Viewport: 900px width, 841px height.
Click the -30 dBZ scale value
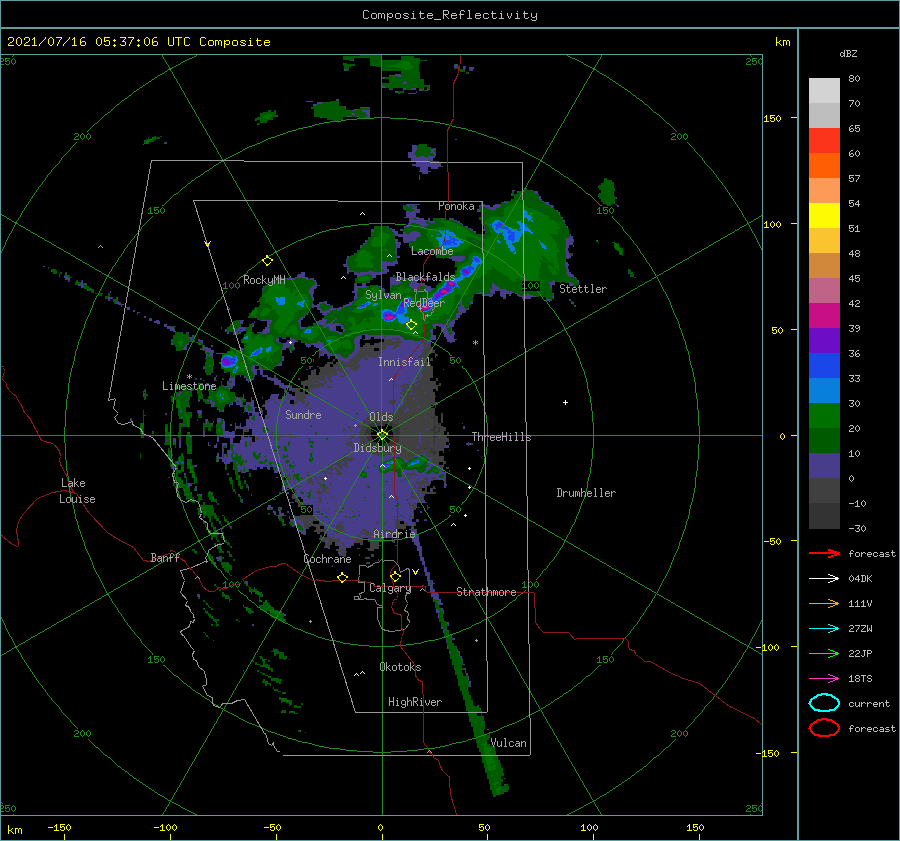[x=857, y=528]
